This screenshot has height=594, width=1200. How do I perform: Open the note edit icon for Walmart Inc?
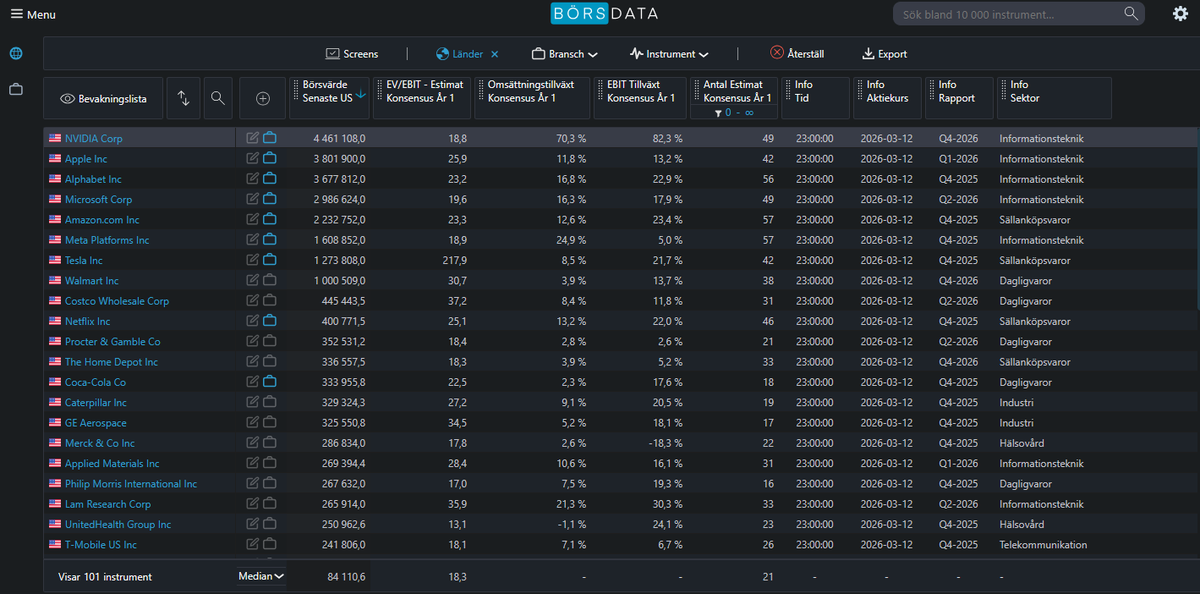point(253,281)
